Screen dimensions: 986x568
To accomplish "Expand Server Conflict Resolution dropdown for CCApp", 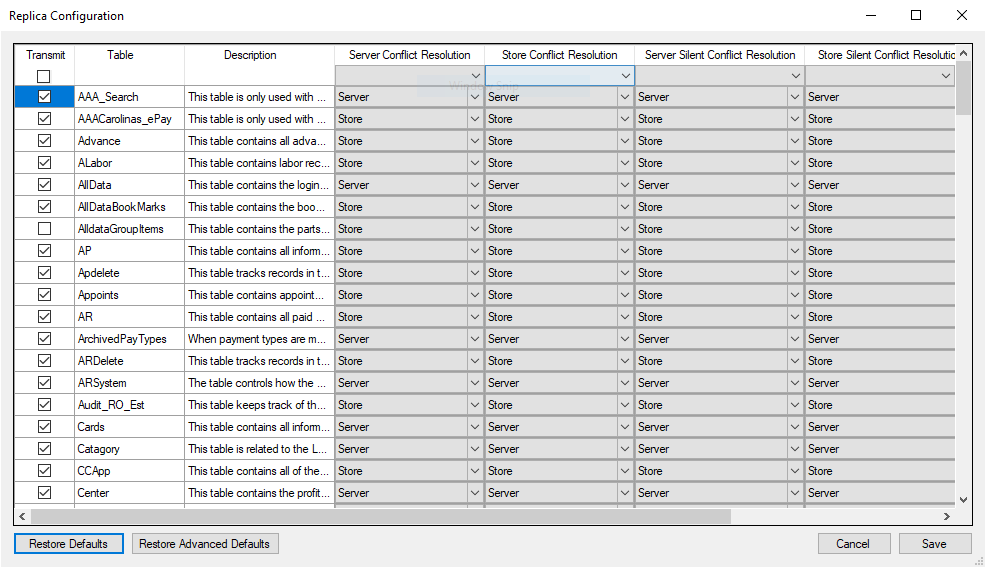I will pyautogui.click(x=475, y=471).
